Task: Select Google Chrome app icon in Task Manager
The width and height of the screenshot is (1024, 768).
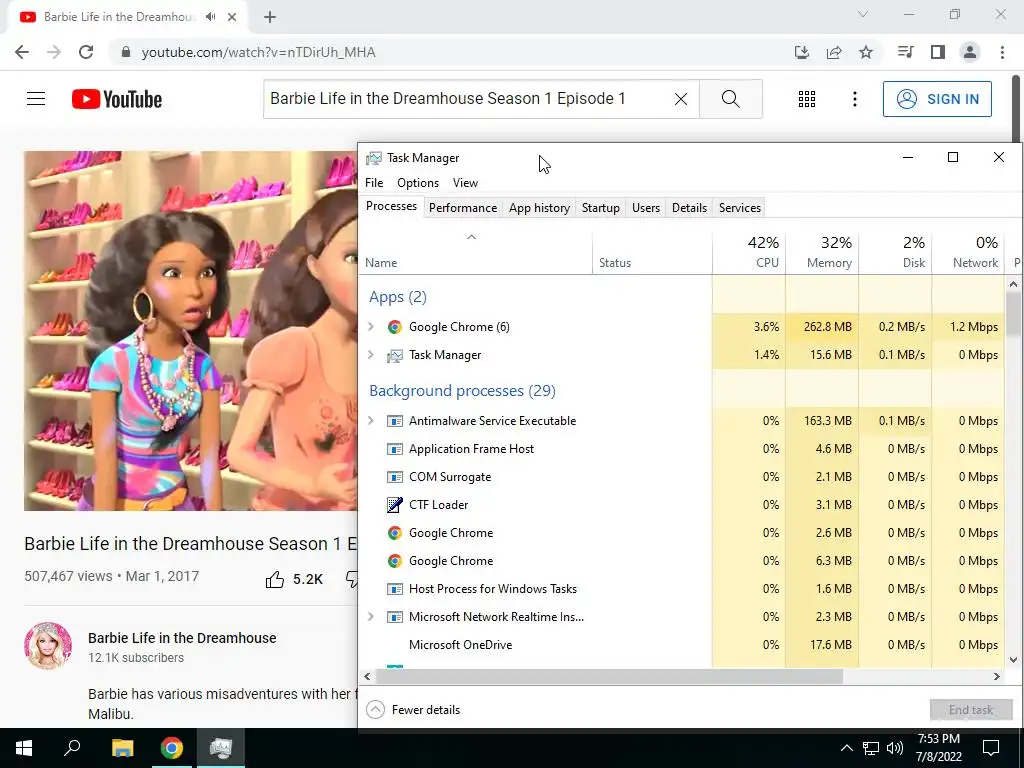Action: coord(394,327)
